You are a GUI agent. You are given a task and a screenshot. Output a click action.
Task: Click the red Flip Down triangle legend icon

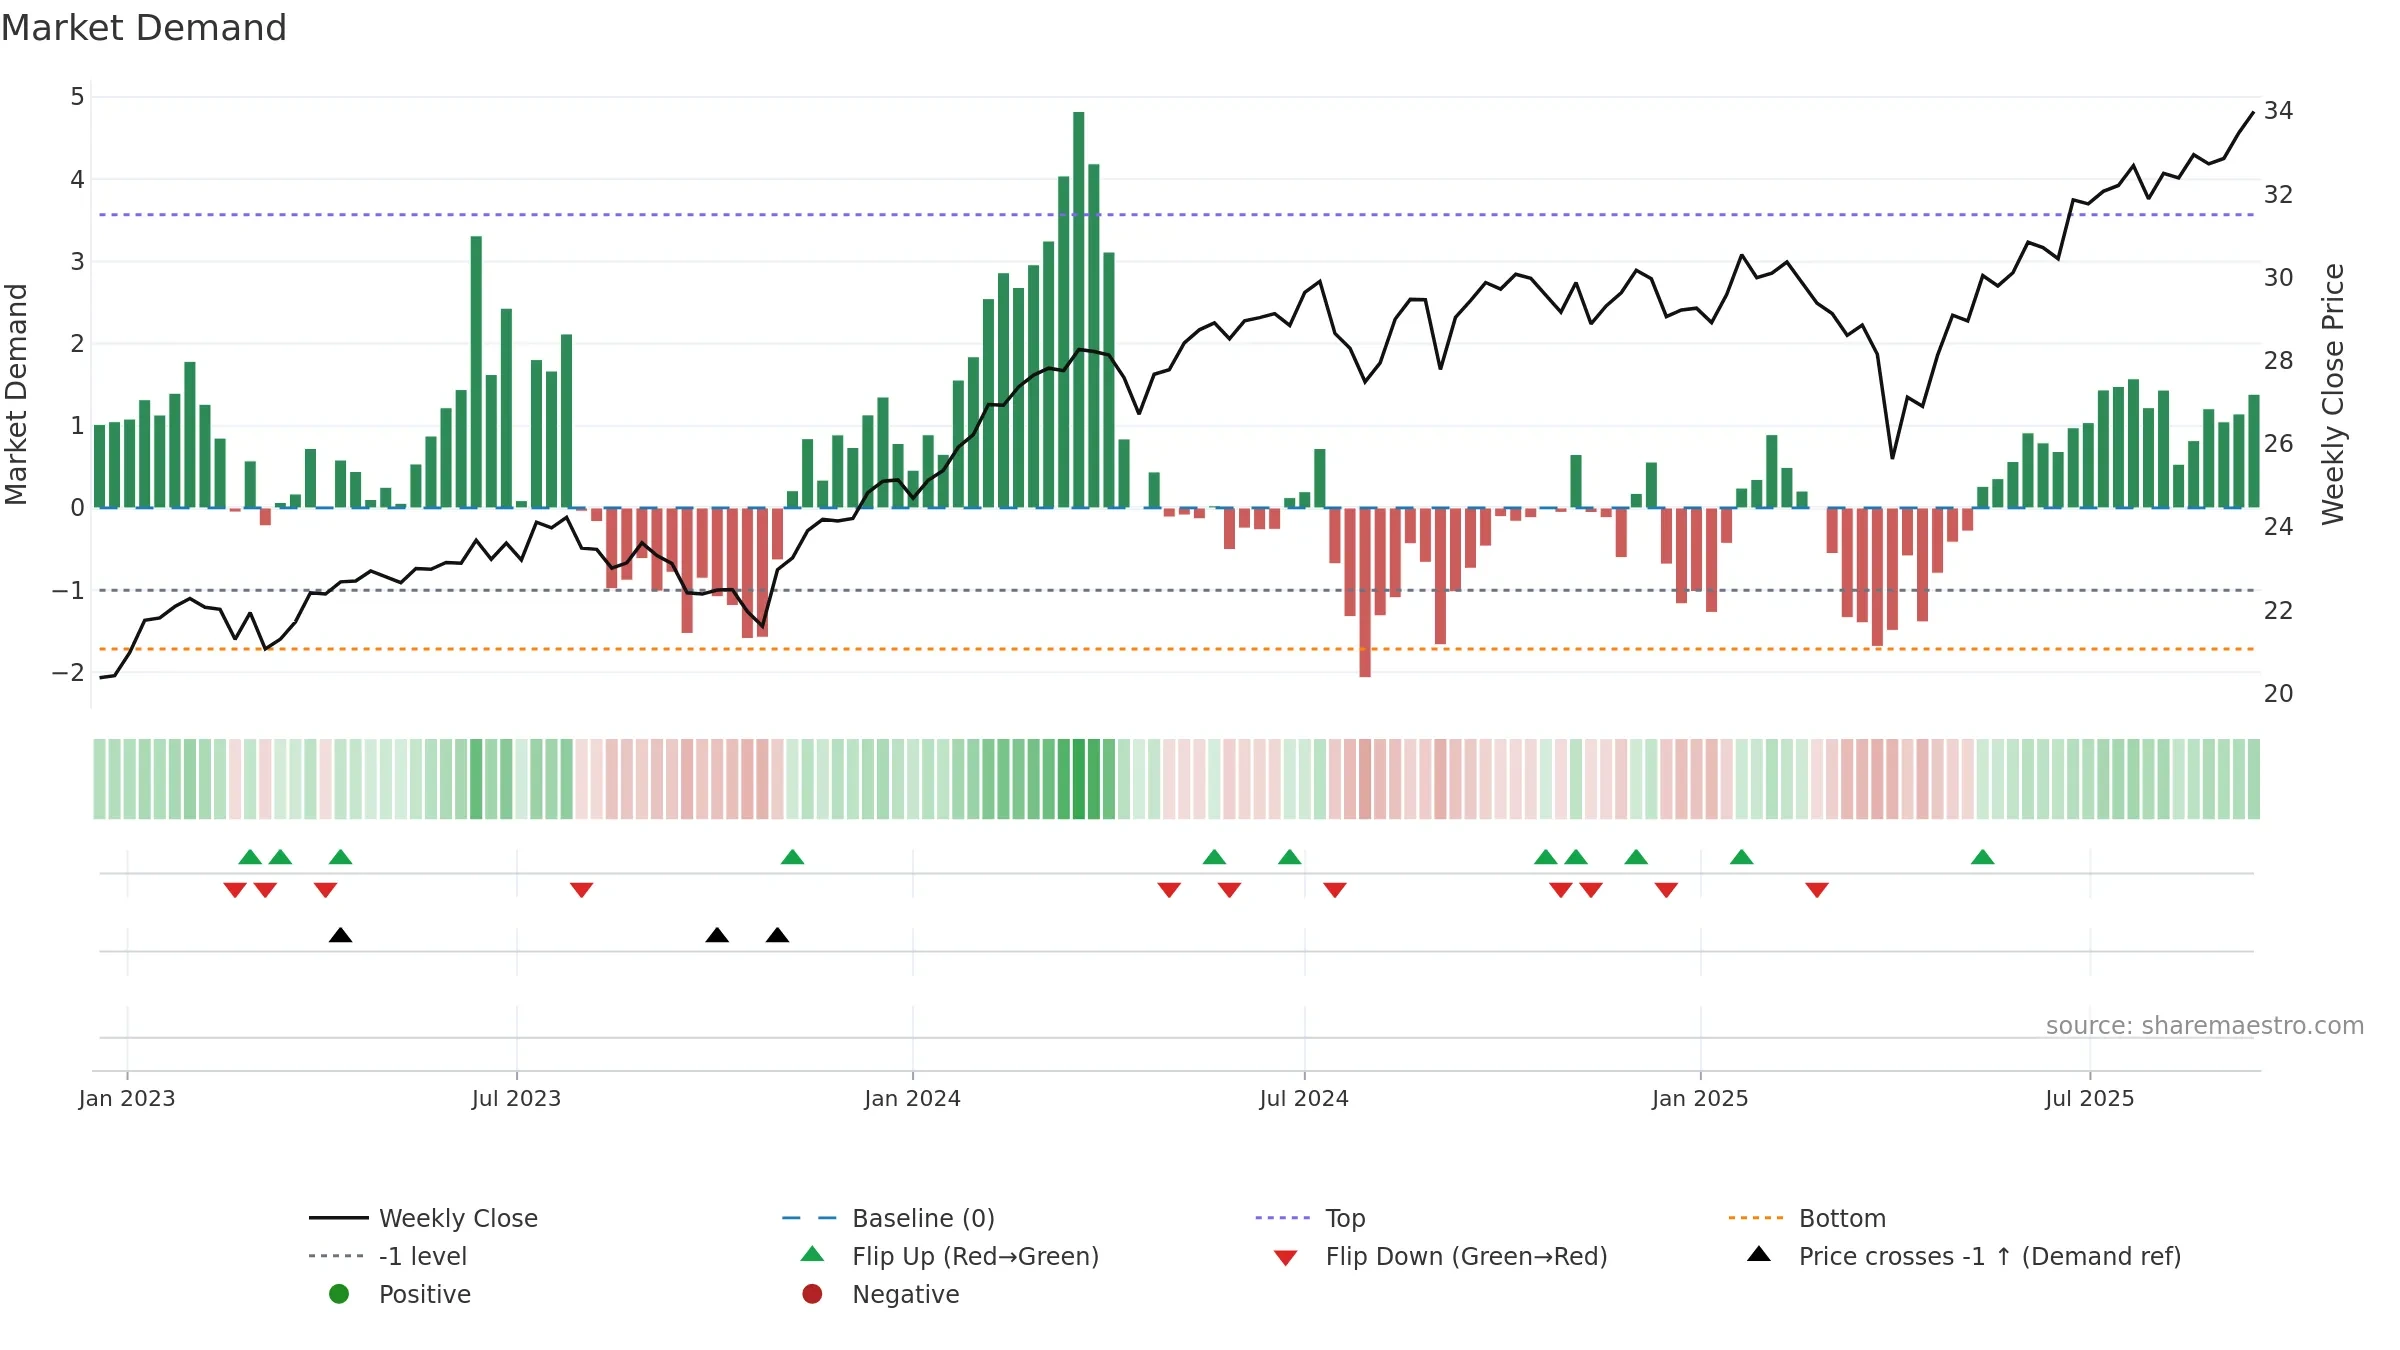tap(1286, 1258)
